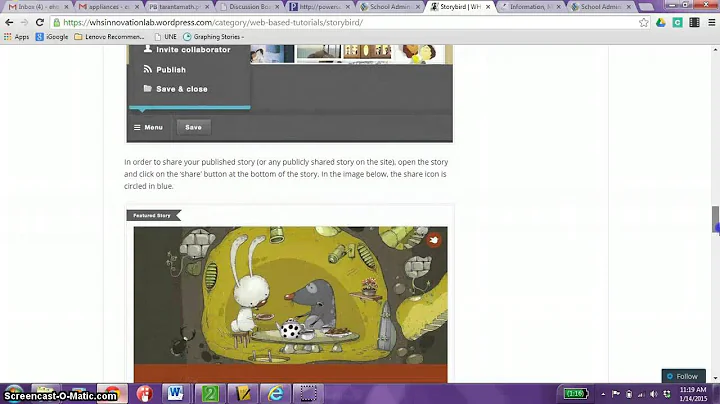The width and height of the screenshot is (720, 404).
Task: Open the dashed-rectangle screen recorder taskbar icon
Action: coord(308,393)
